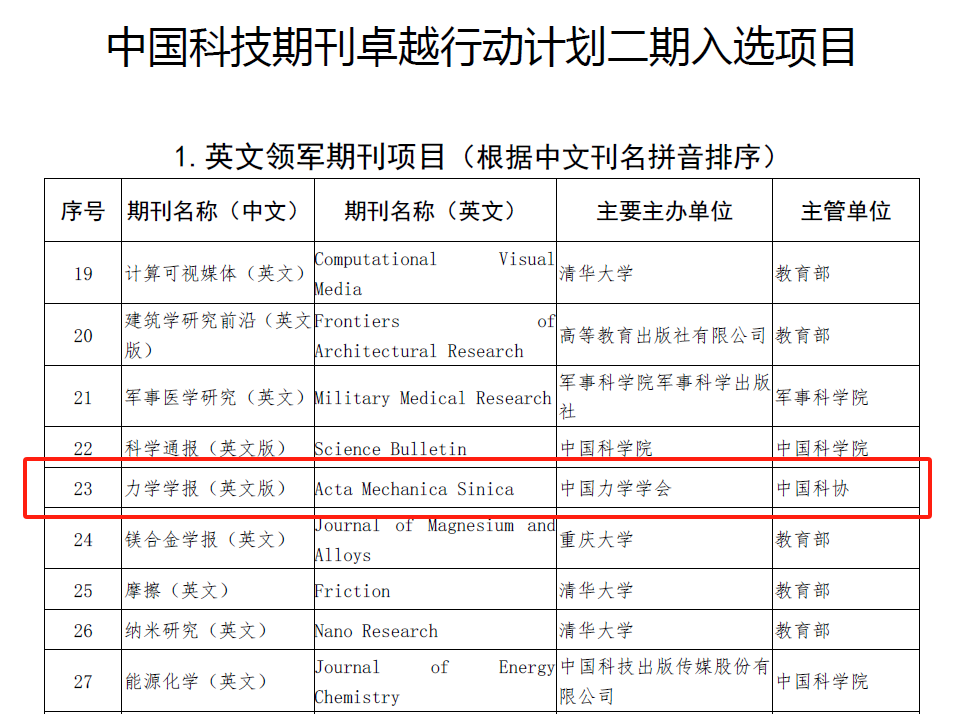Select Journal of Magnesium and Alloys cell
Screen dimensions: 980x714
[x=434, y=540]
